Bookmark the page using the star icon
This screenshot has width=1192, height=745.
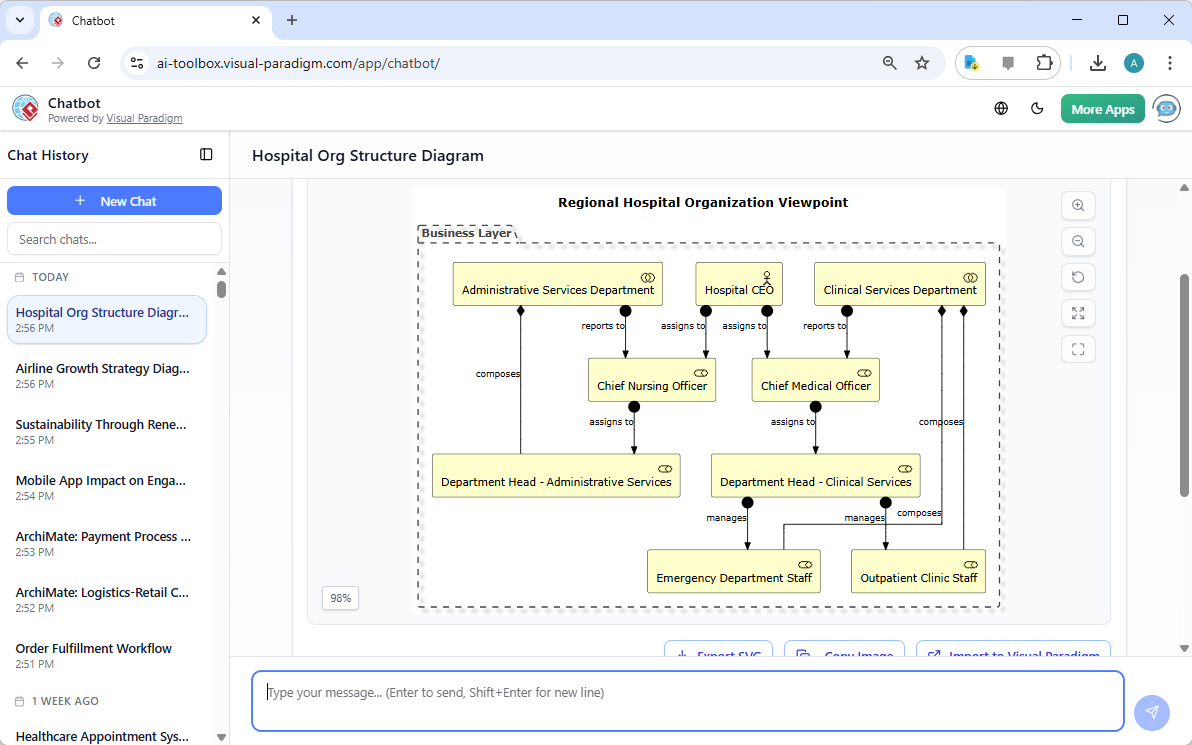(x=921, y=62)
